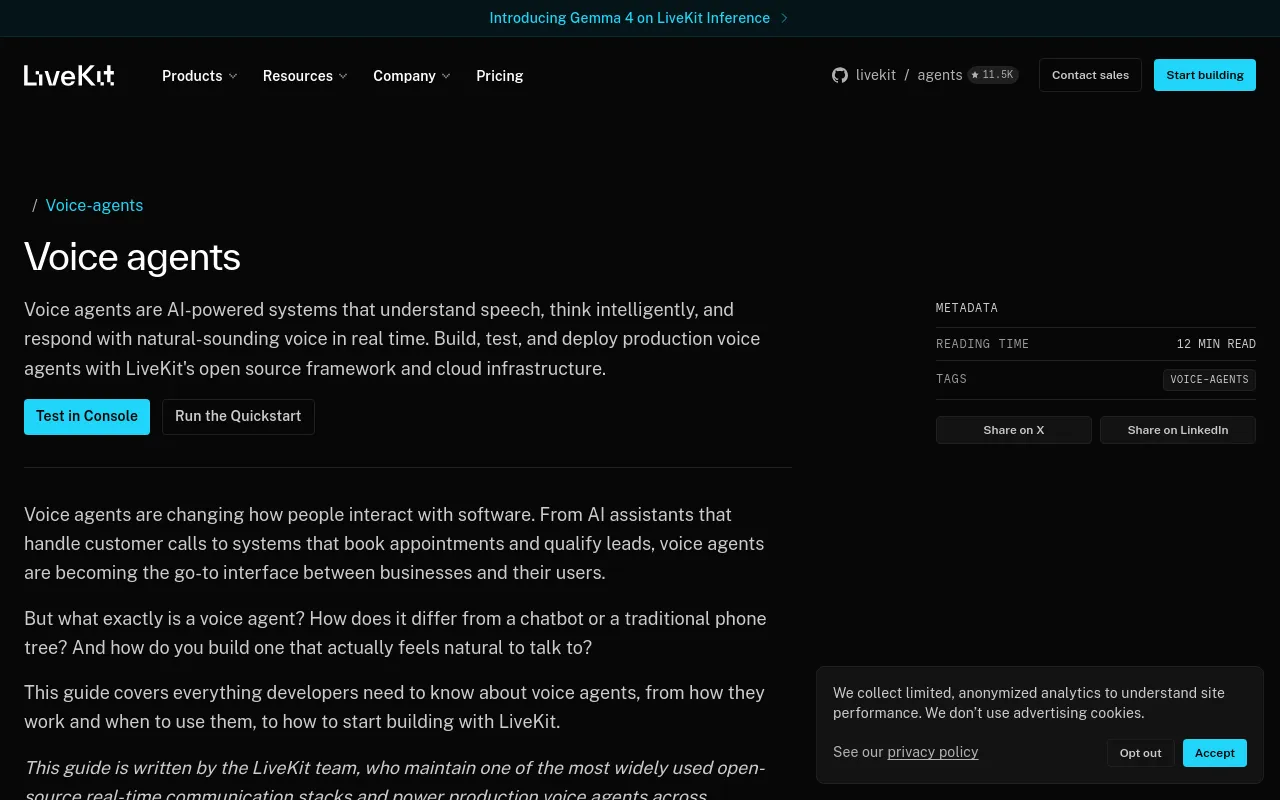Expand the Products menu
Viewport: 1280px width, 800px height.
tap(200, 76)
